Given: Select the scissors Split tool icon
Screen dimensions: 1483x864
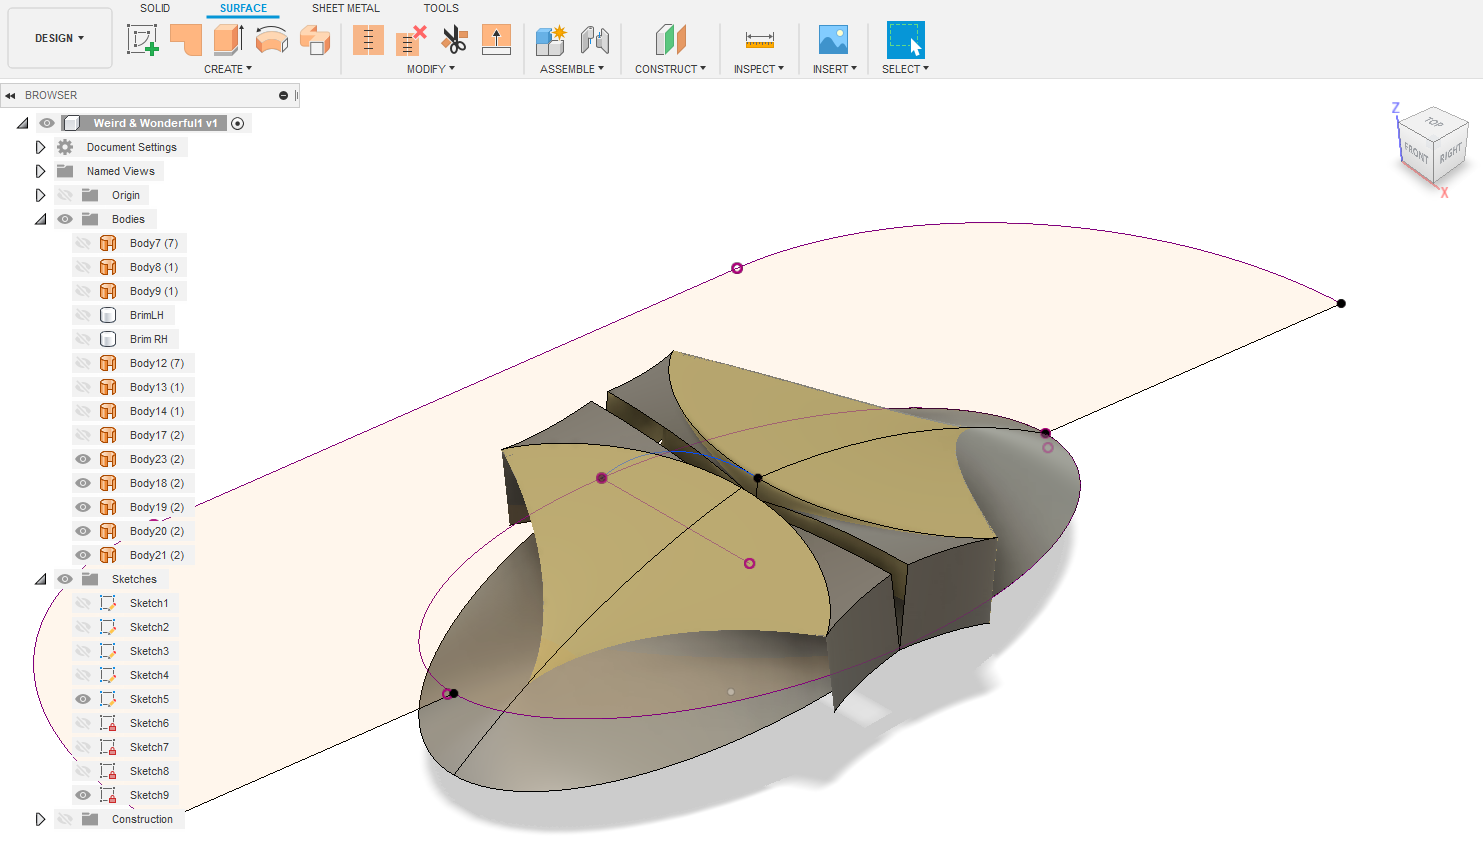Looking at the screenshot, I should pyautogui.click(x=454, y=40).
